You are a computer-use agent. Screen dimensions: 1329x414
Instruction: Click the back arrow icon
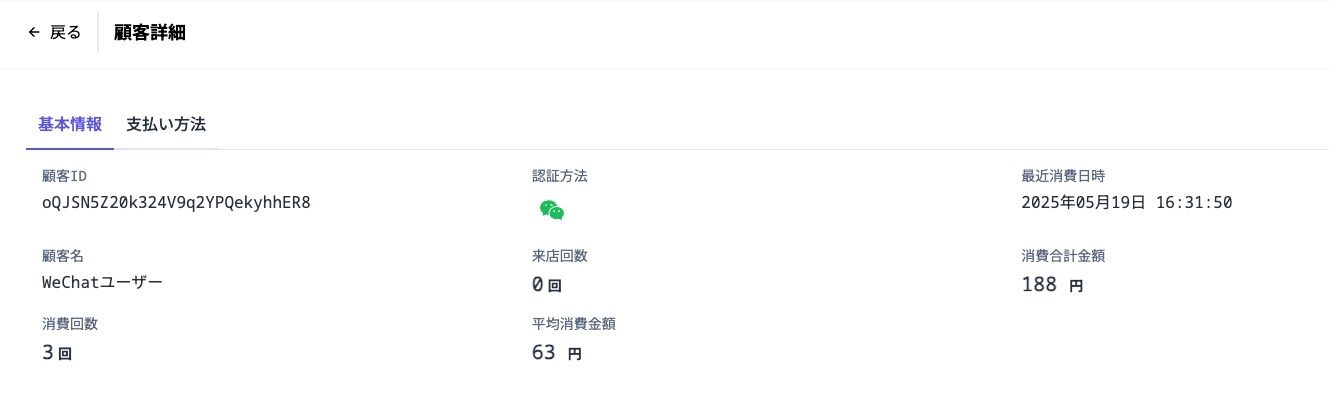(x=34, y=32)
